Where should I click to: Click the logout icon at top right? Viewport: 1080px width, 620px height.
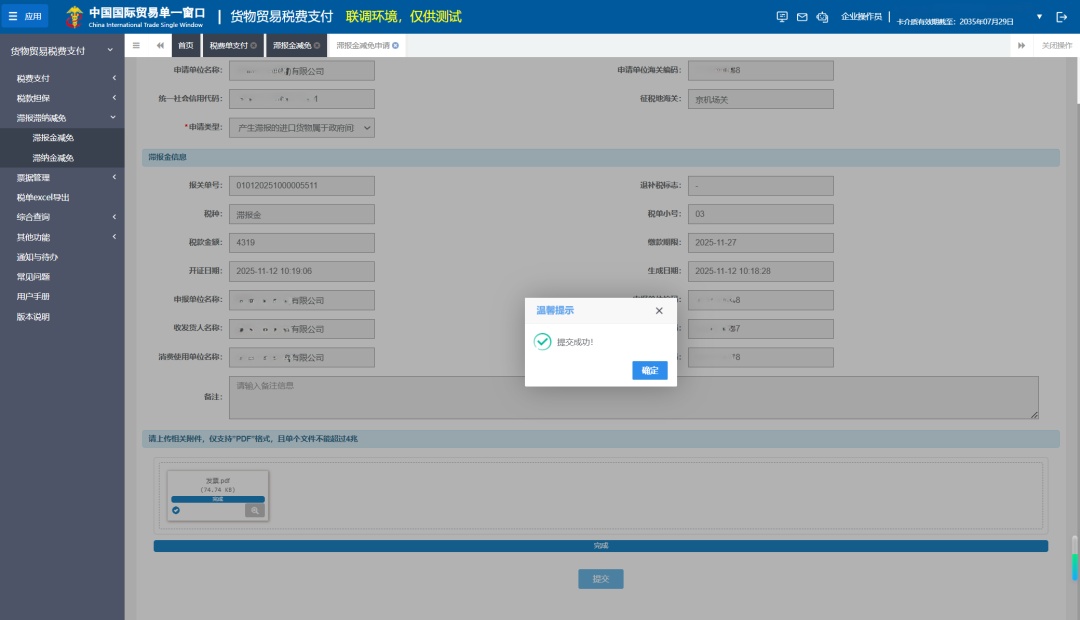pos(1062,16)
